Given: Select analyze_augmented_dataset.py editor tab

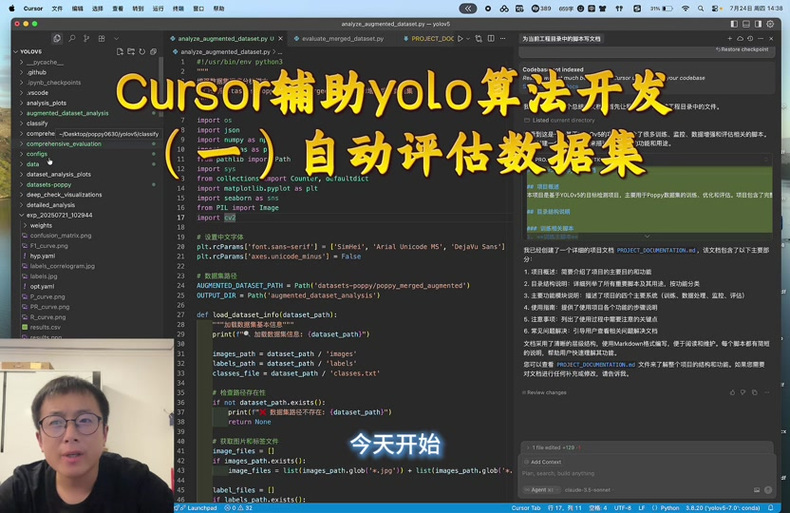Looking at the screenshot, I should [x=222, y=38].
